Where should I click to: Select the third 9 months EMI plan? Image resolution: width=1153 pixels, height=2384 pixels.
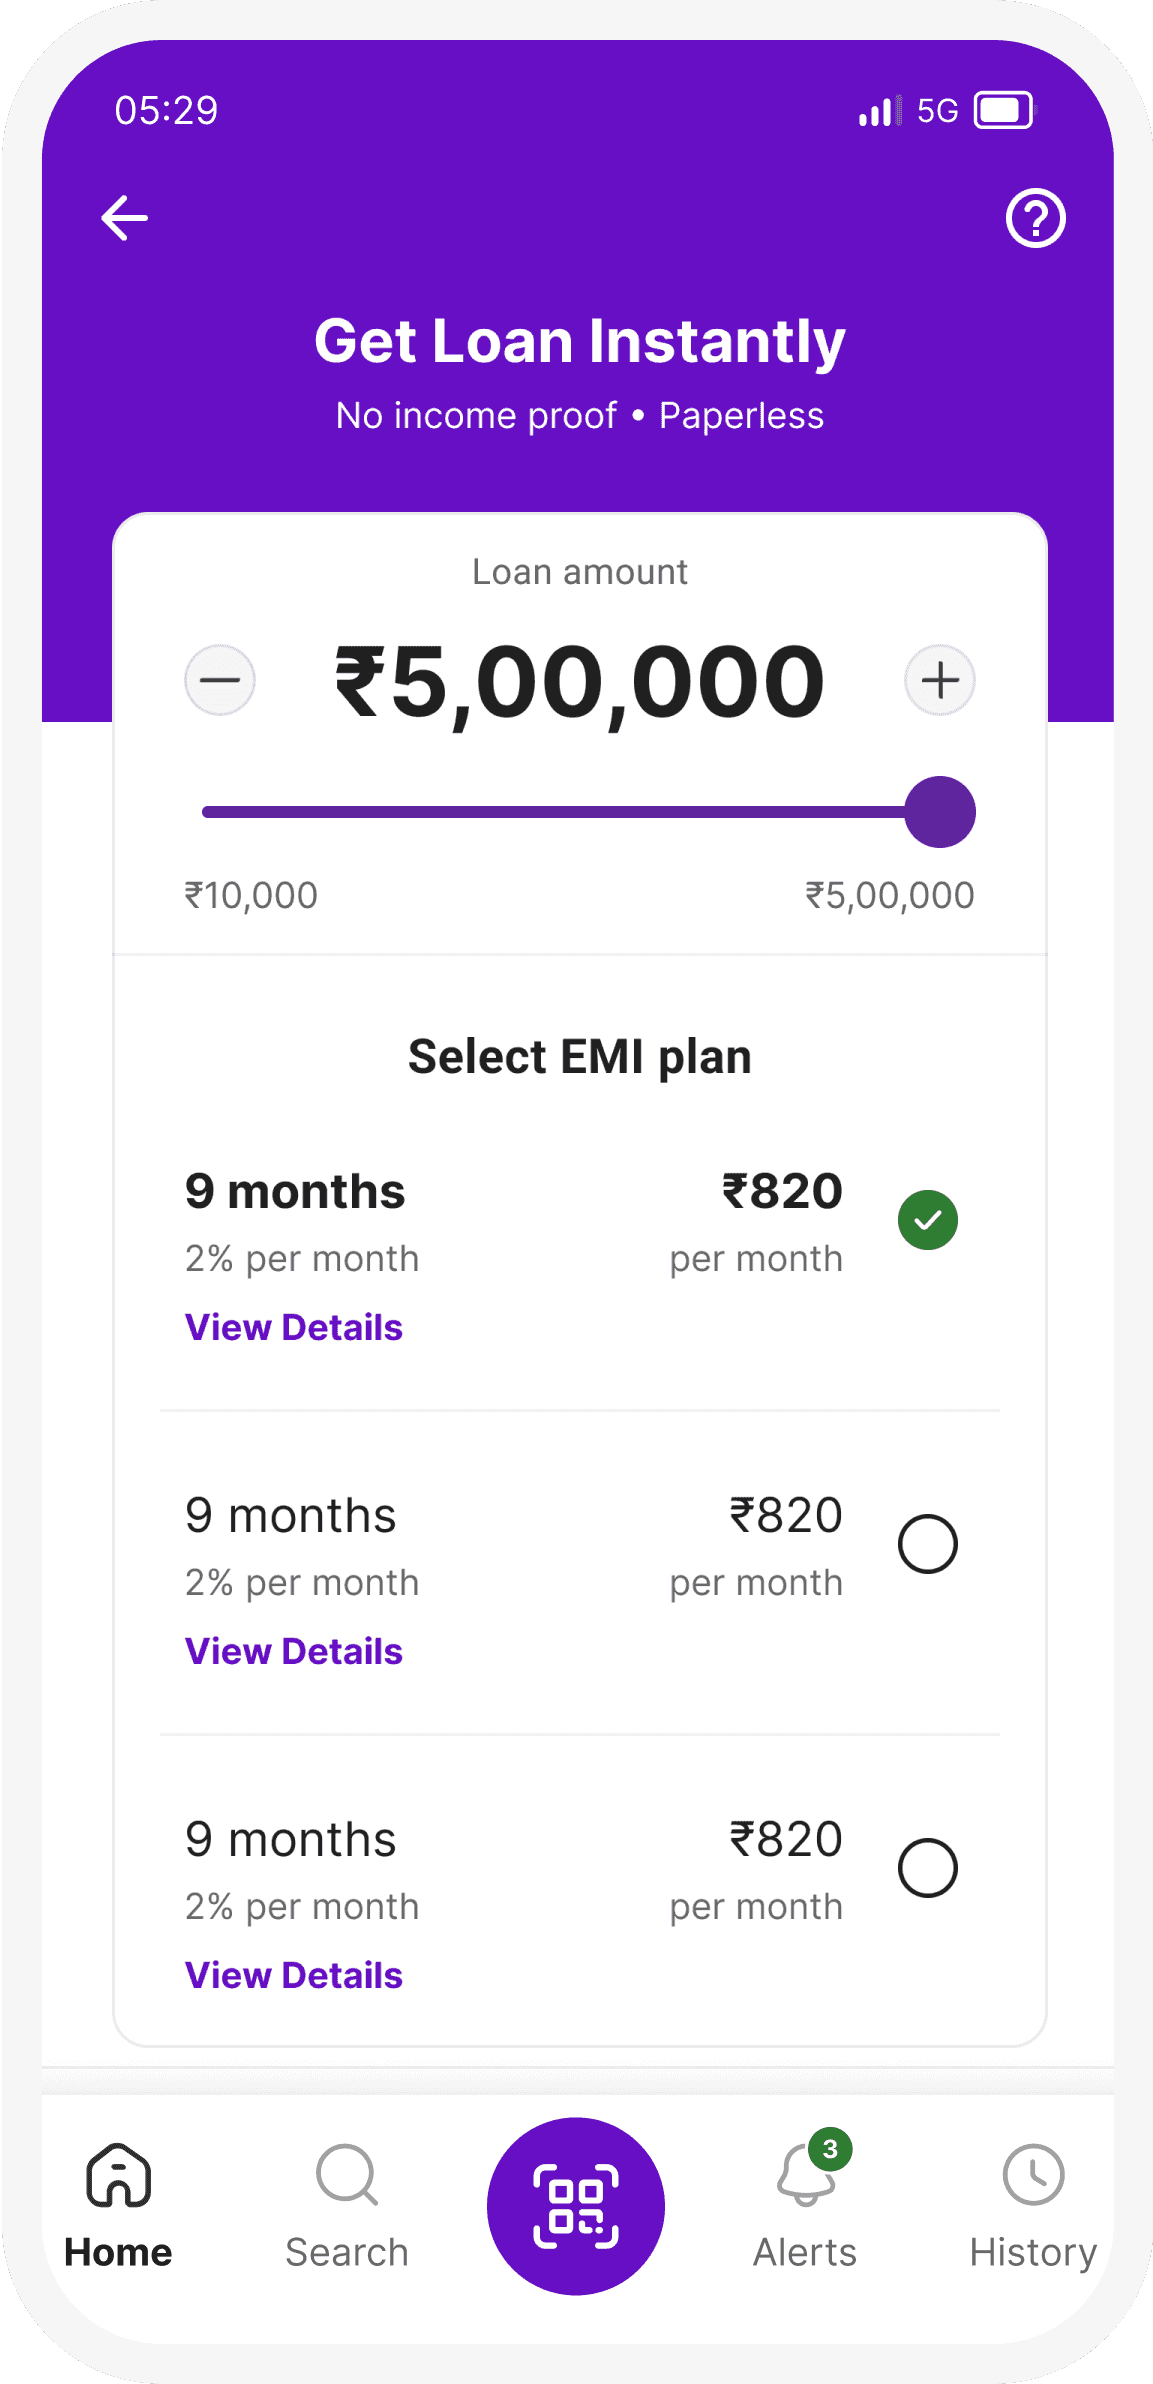tap(927, 1868)
